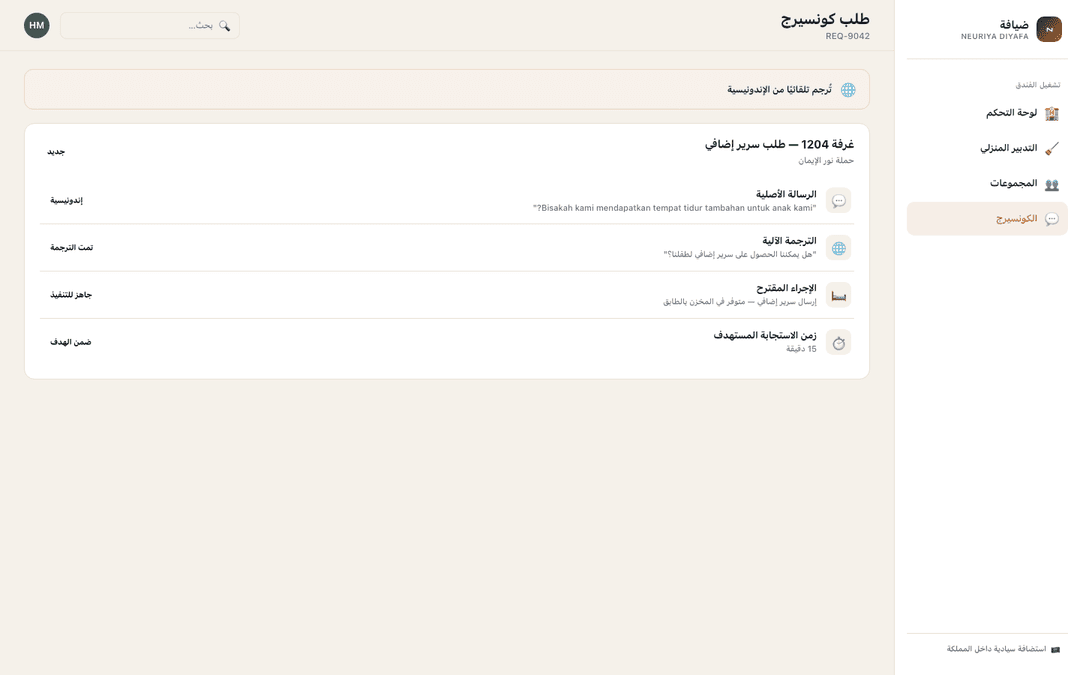Select الكونسيرج sidebar item

987,218
